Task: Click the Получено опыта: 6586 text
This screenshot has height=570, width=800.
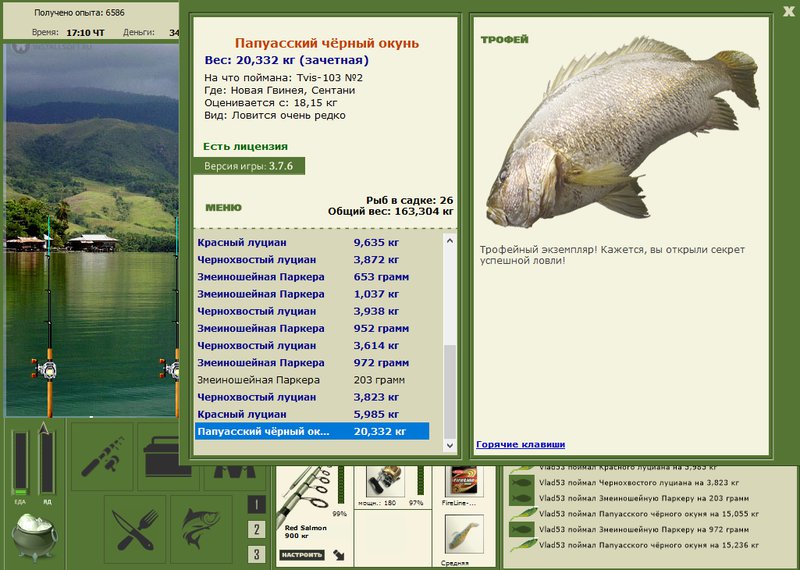Action: point(80,13)
